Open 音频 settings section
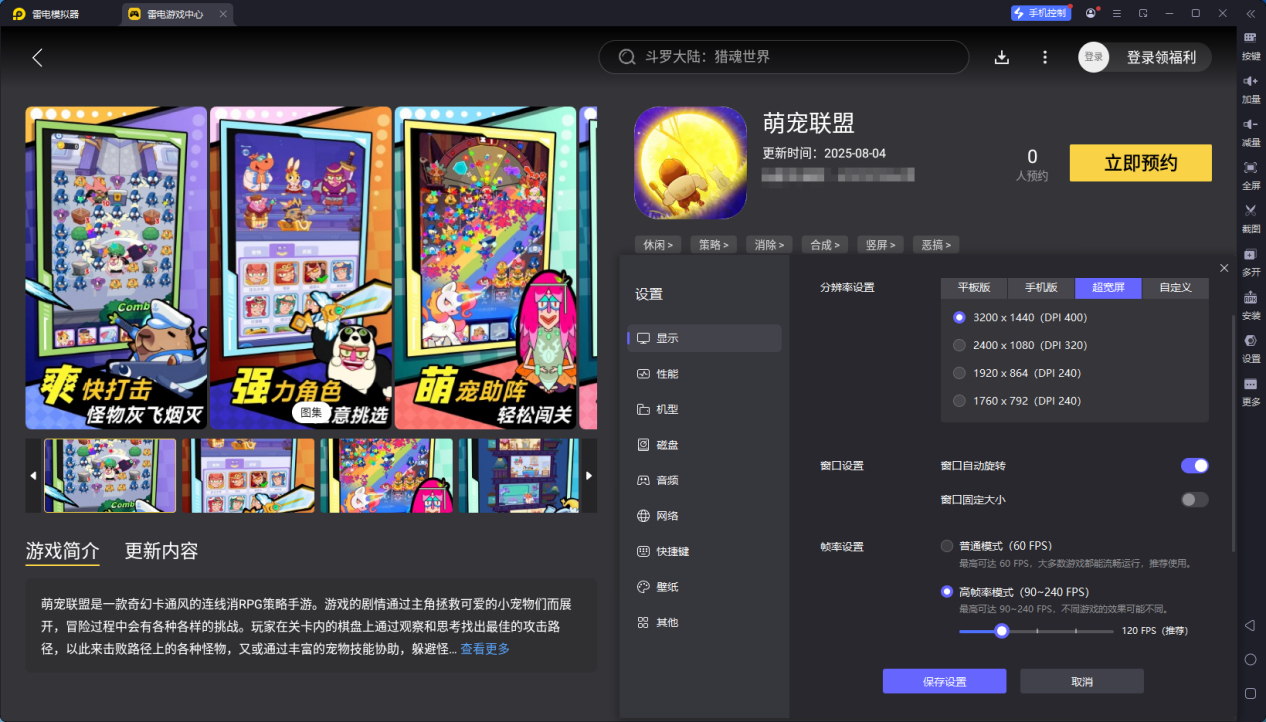The width and height of the screenshot is (1266, 722). 705,480
